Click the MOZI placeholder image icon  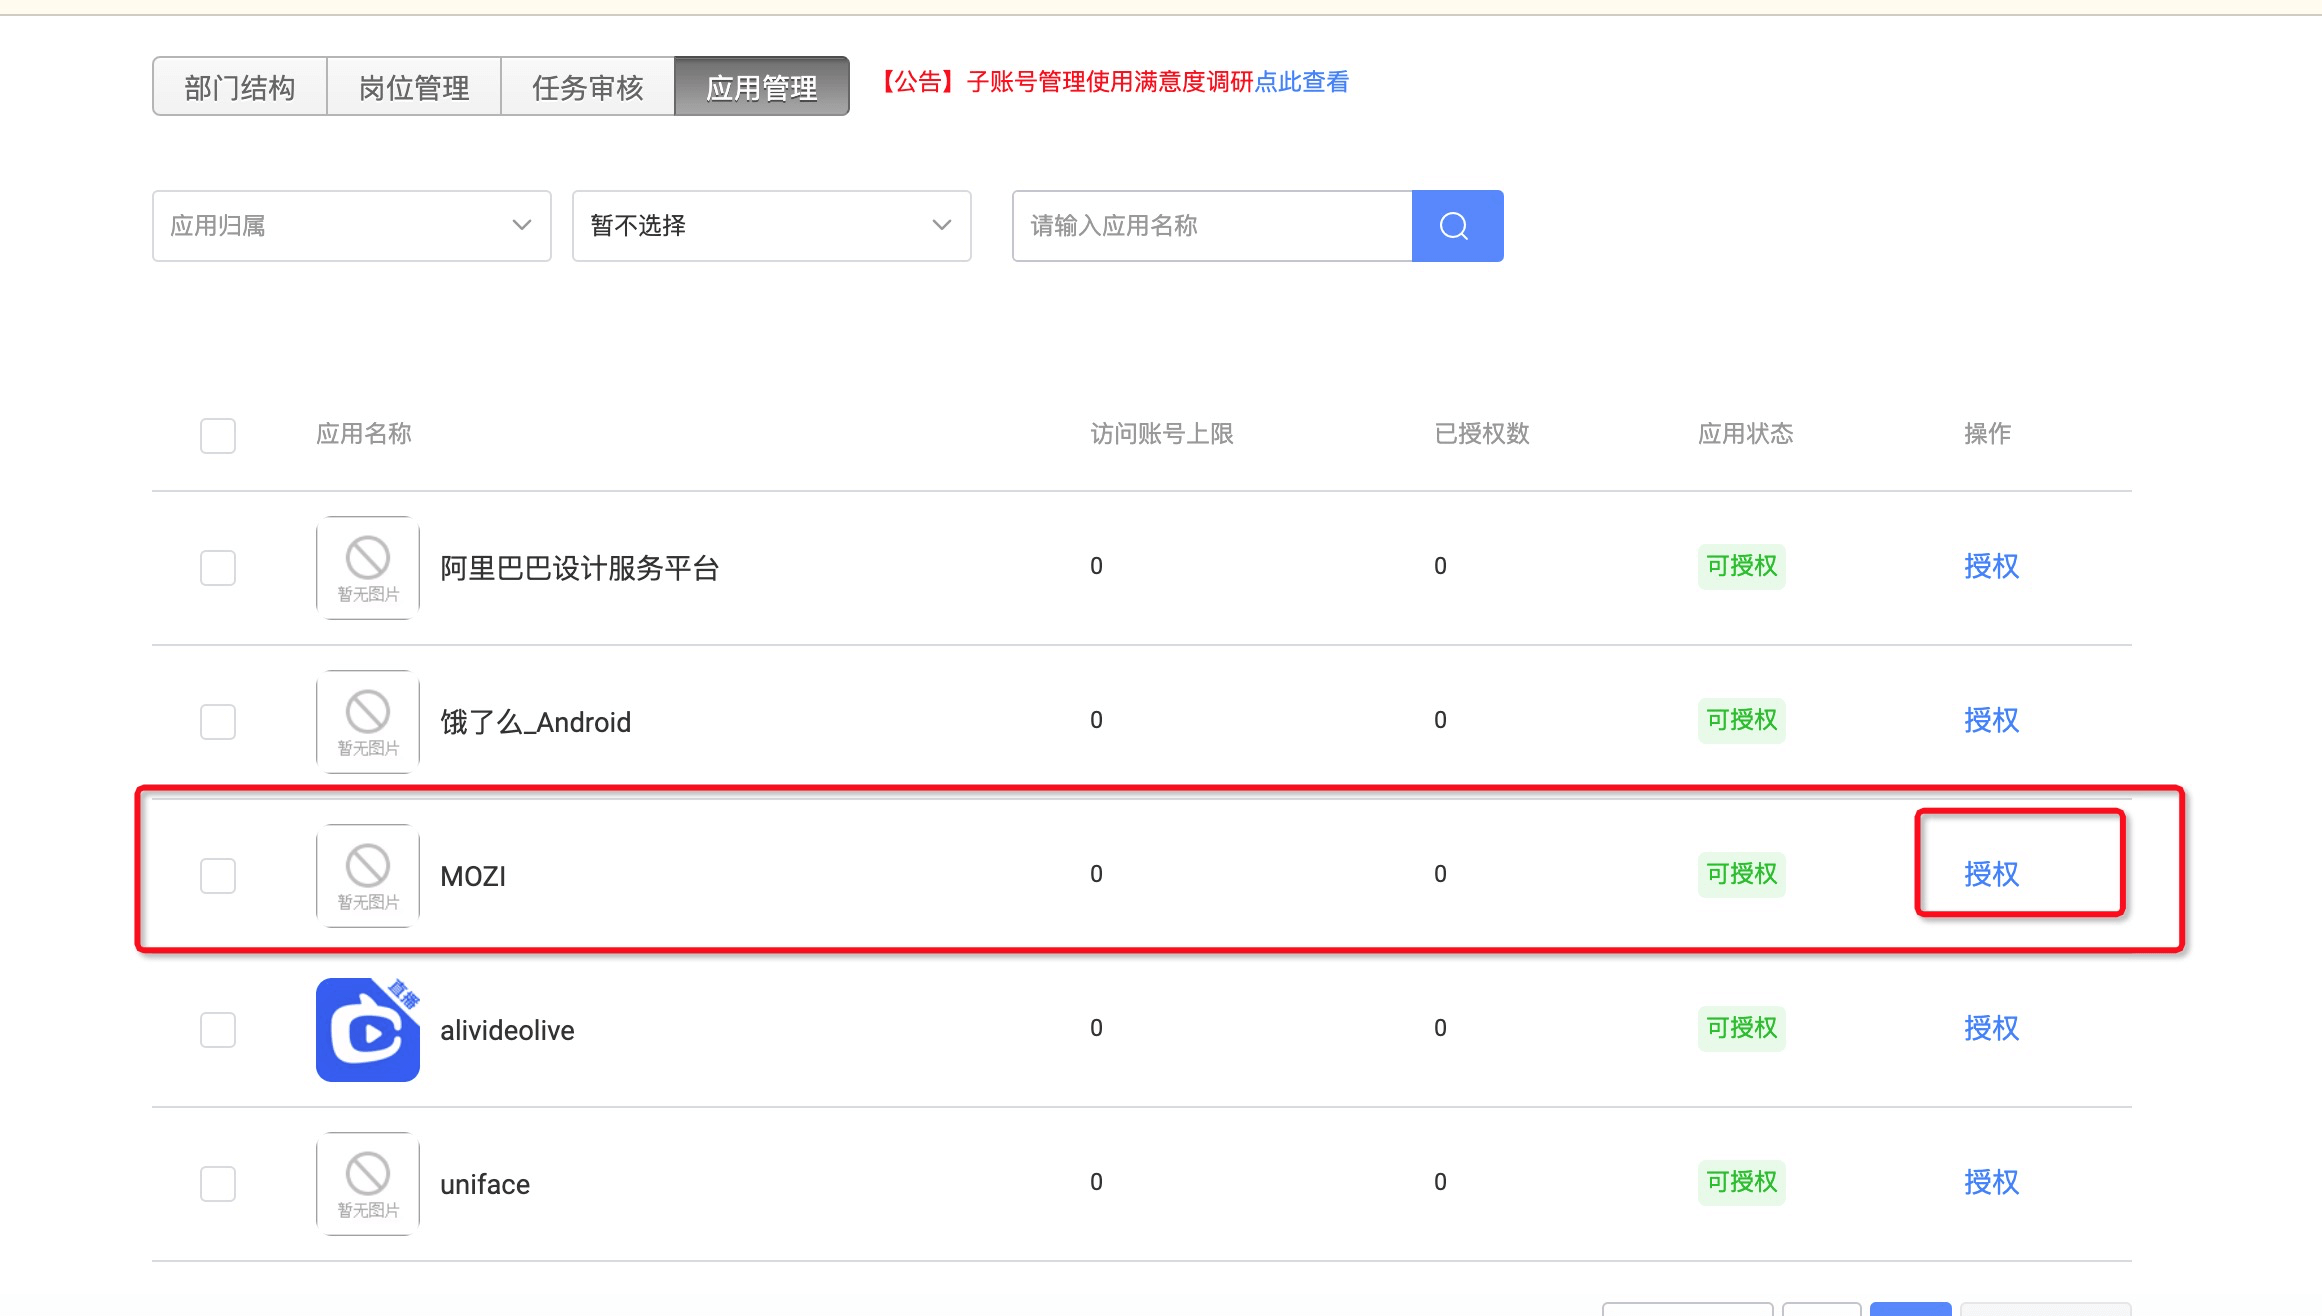pyautogui.click(x=367, y=875)
